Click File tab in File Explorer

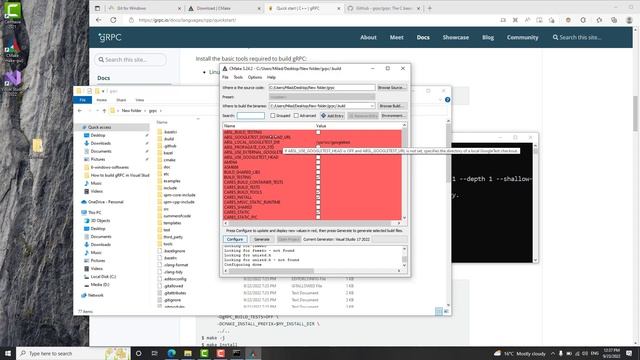(x=82, y=100)
